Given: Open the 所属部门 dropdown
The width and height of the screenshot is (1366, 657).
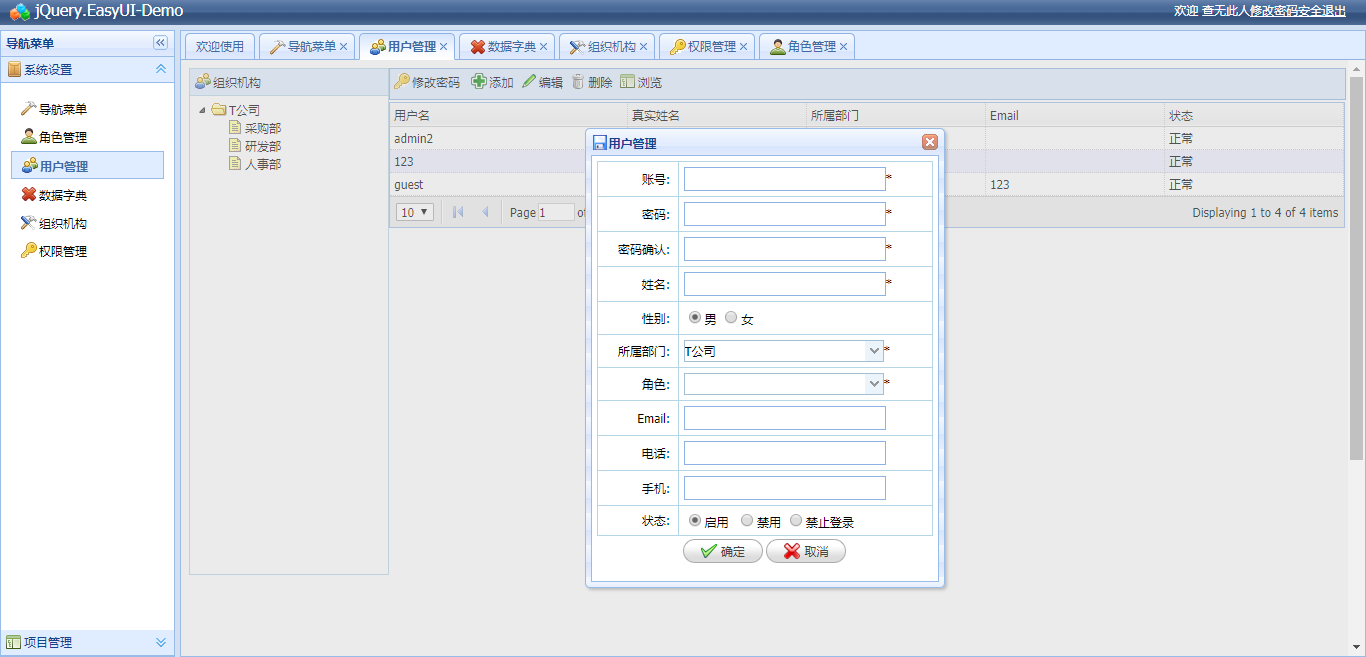Looking at the screenshot, I should 874,351.
